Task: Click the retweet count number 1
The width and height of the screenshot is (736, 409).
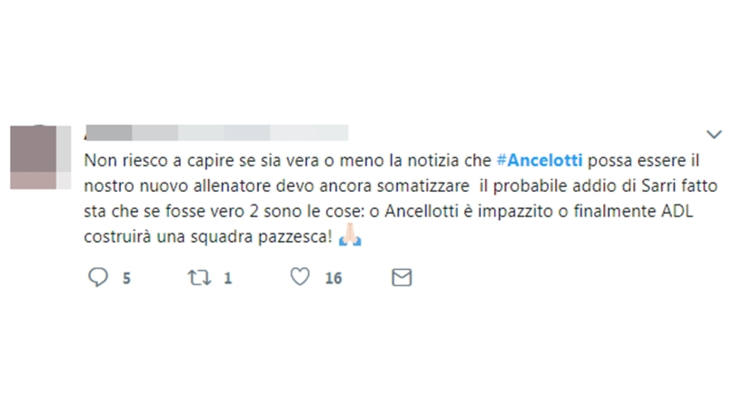Action: click(x=228, y=278)
